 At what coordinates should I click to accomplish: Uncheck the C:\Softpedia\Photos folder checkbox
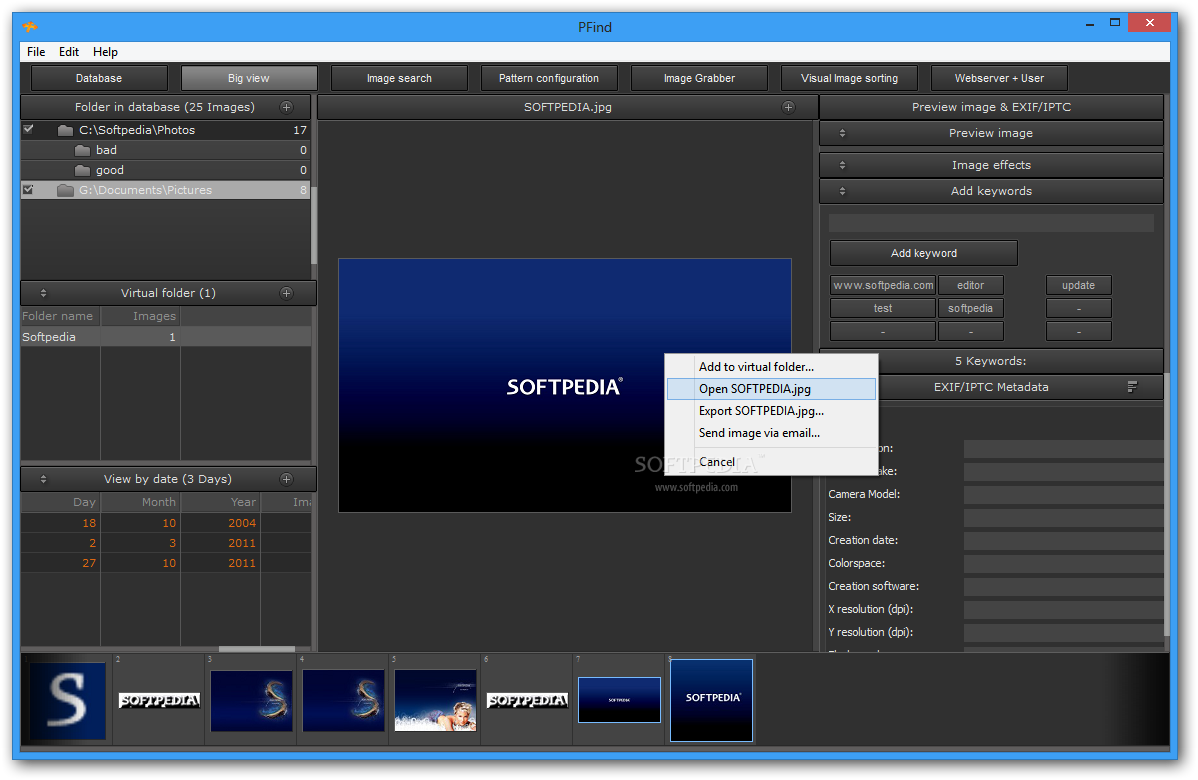[28, 129]
